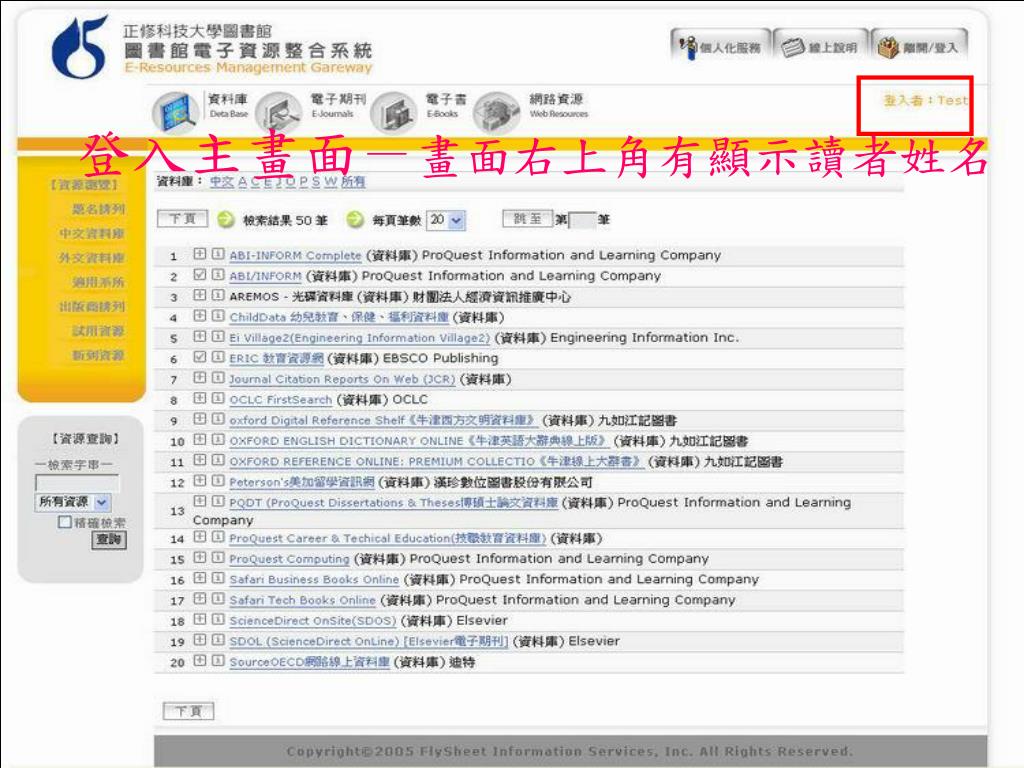Show info for OXFORD REFERENCE ONLINE
Viewport: 1024px width, 768px height.
click(x=218, y=460)
